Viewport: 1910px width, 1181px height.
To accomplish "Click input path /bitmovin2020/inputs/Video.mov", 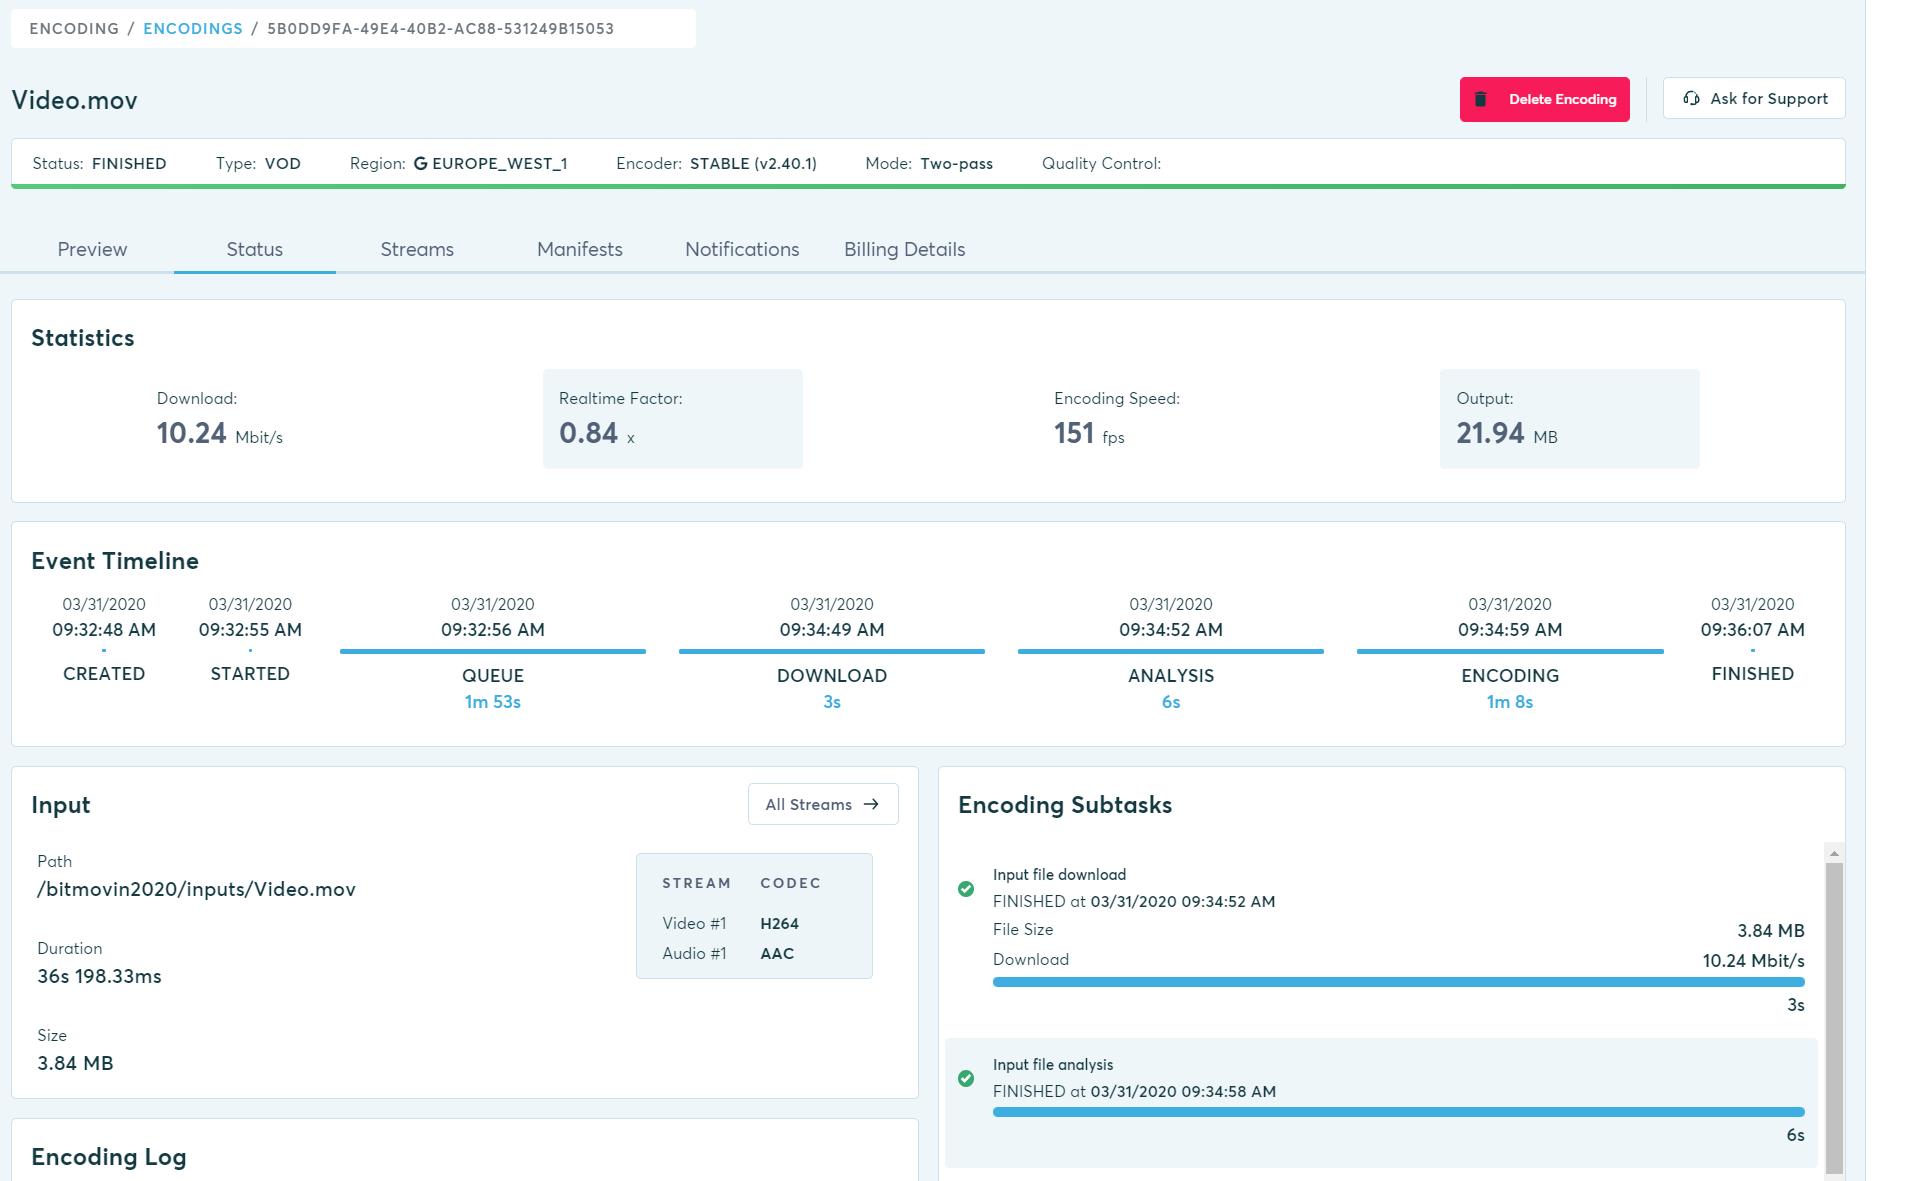I will click(196, 889).
